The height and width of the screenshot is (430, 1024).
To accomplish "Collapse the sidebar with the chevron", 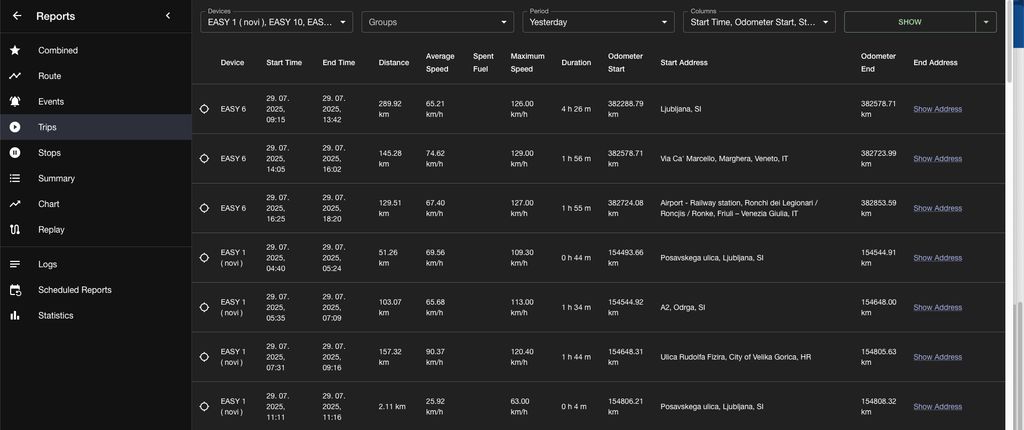I will tap(168, 16).
